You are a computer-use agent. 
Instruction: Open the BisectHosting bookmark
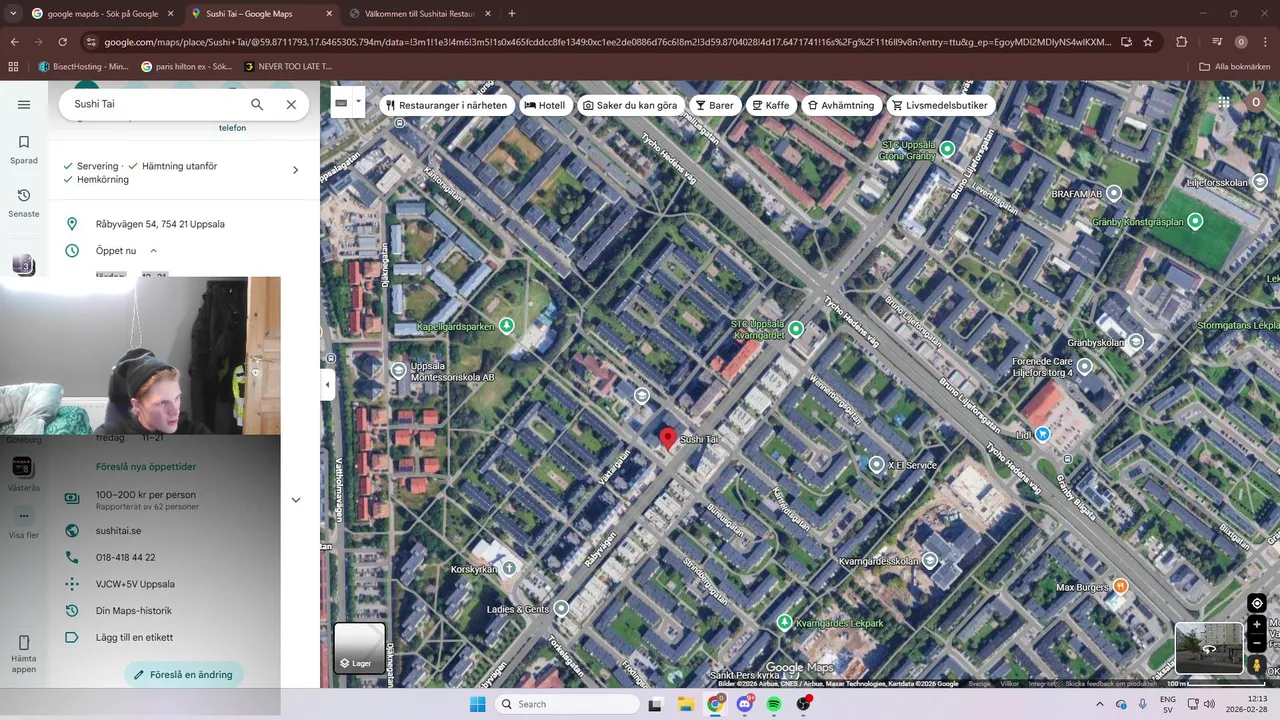[x=84, y=67]
